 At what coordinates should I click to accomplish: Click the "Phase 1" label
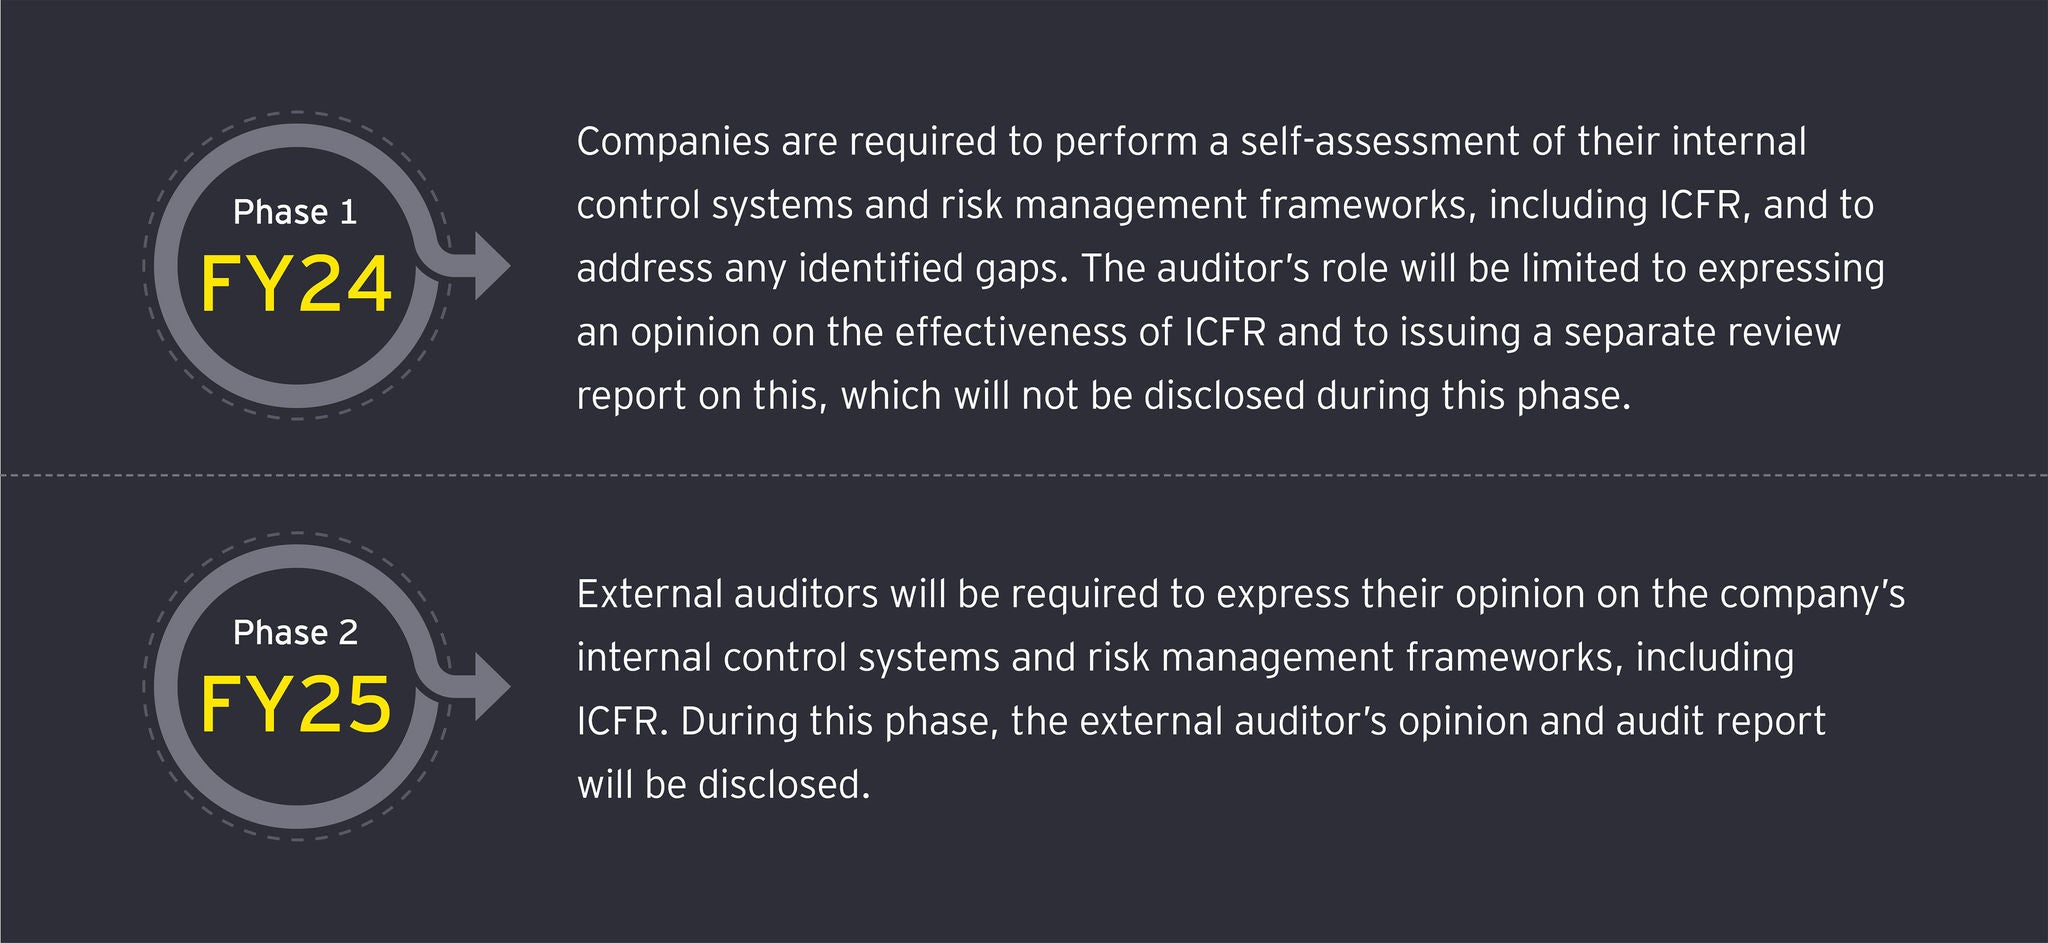click(295, 212)
